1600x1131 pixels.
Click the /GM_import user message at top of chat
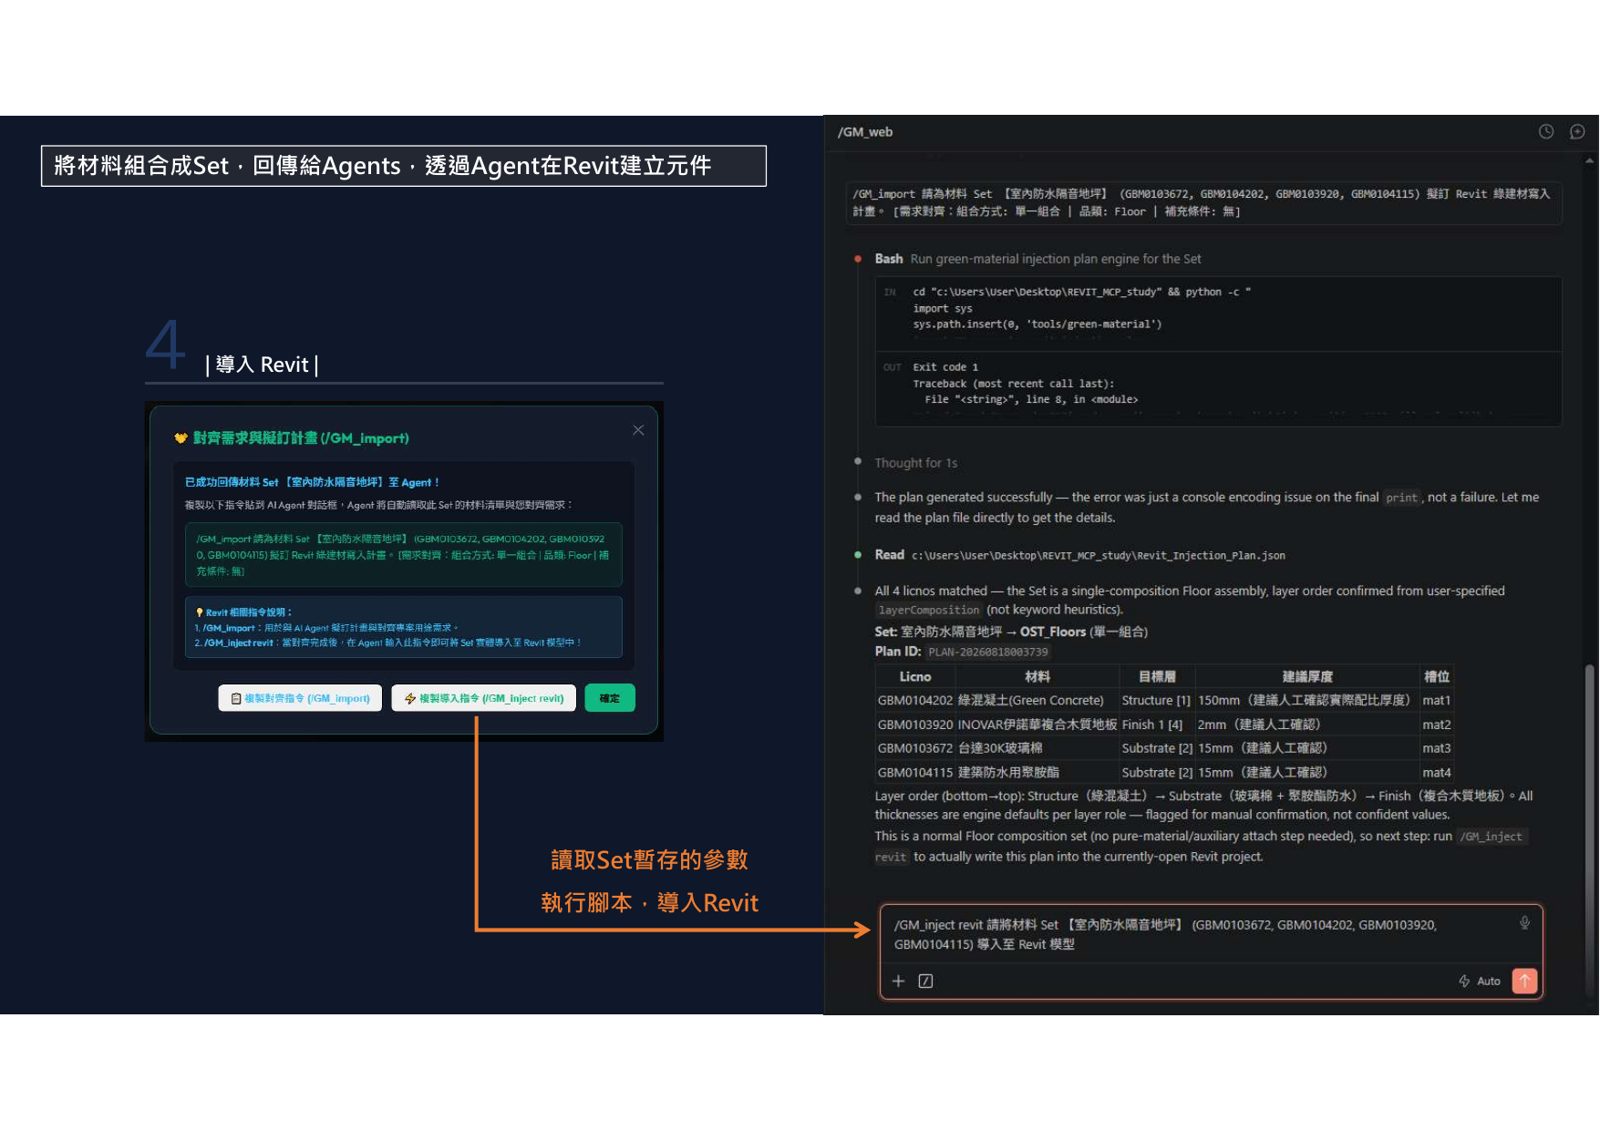1204,202
